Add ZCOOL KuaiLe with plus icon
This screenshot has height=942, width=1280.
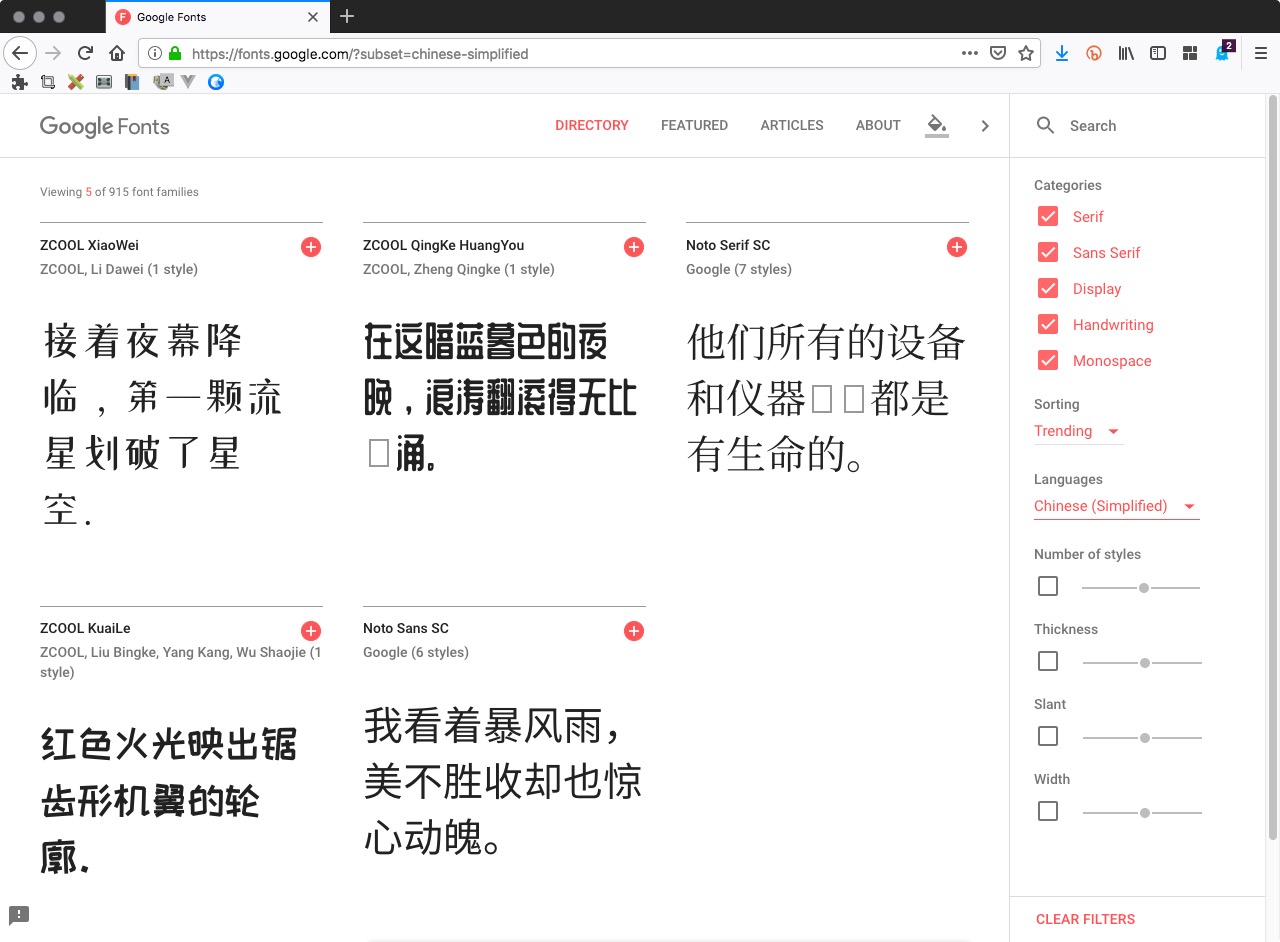[x=311, y=631]
